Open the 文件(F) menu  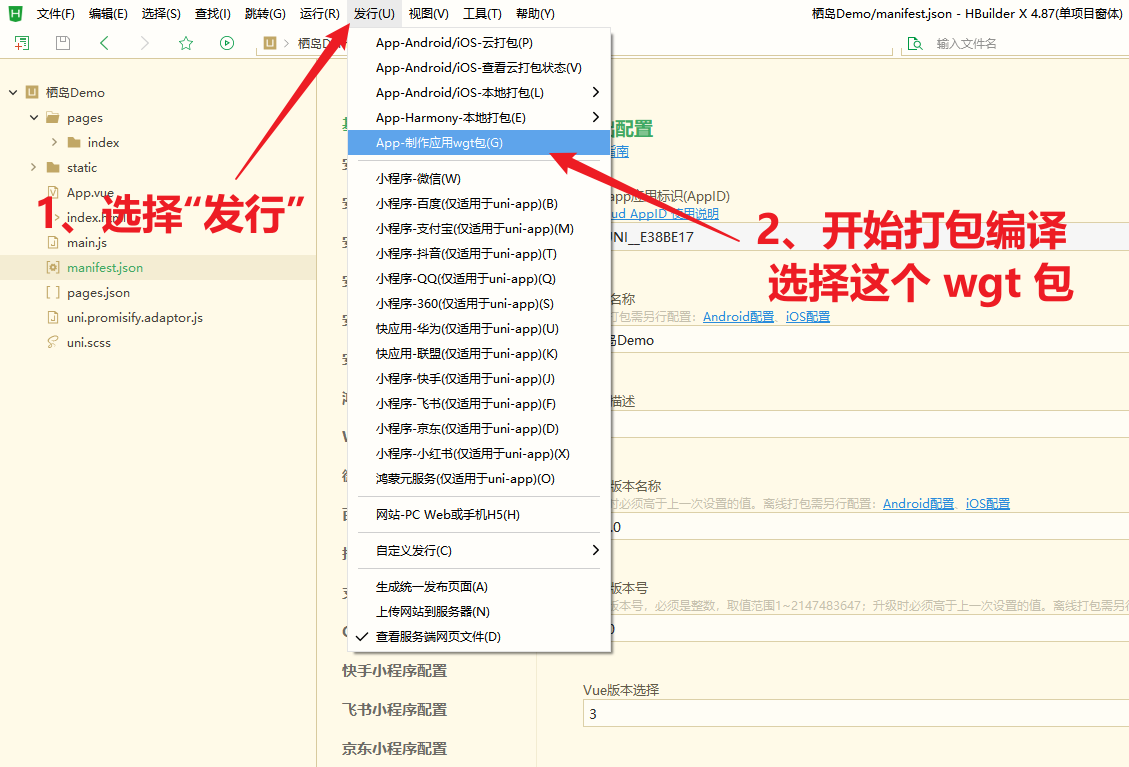[x=55, y=14]
